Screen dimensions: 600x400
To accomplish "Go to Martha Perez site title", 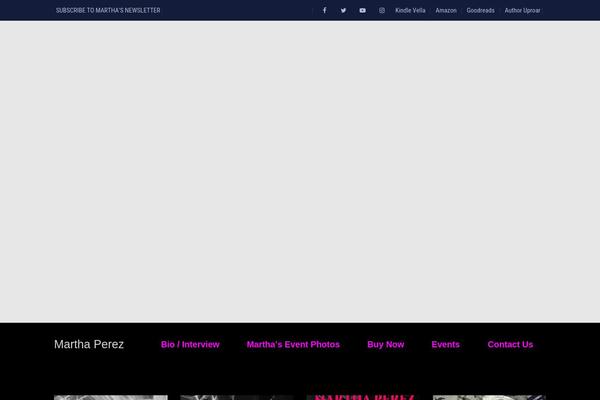I will click(89, 344).
